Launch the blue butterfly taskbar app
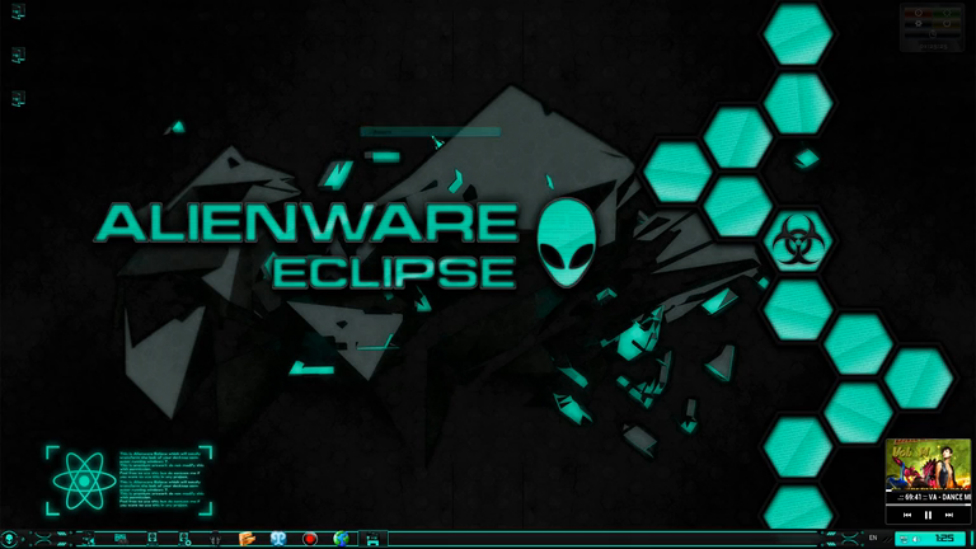976x549 pixels. 278,538
